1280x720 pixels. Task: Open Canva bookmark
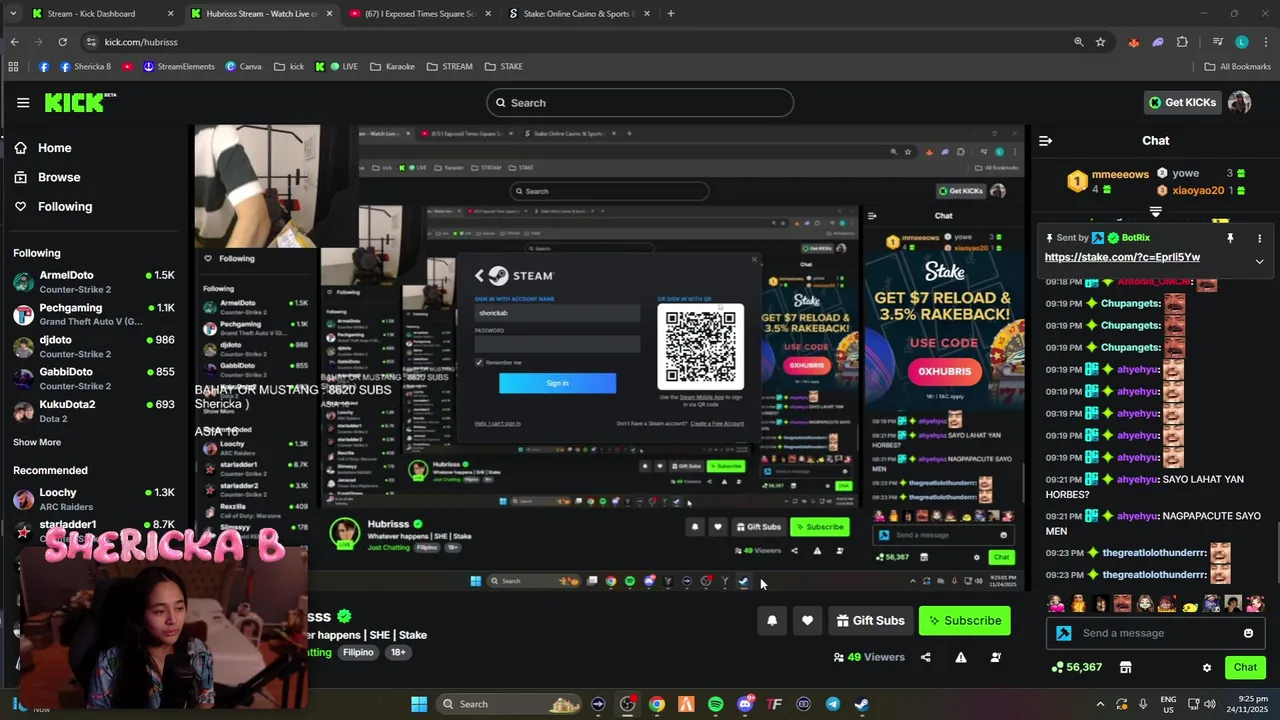point(244,67)
